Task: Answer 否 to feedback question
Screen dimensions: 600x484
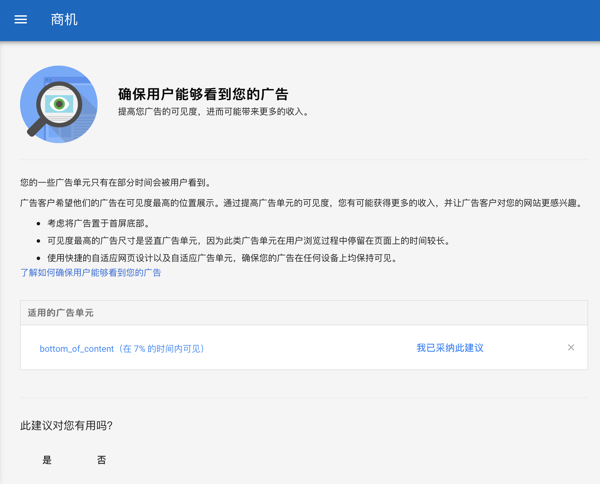Action: pyautogui.click(x=101, y=460)
